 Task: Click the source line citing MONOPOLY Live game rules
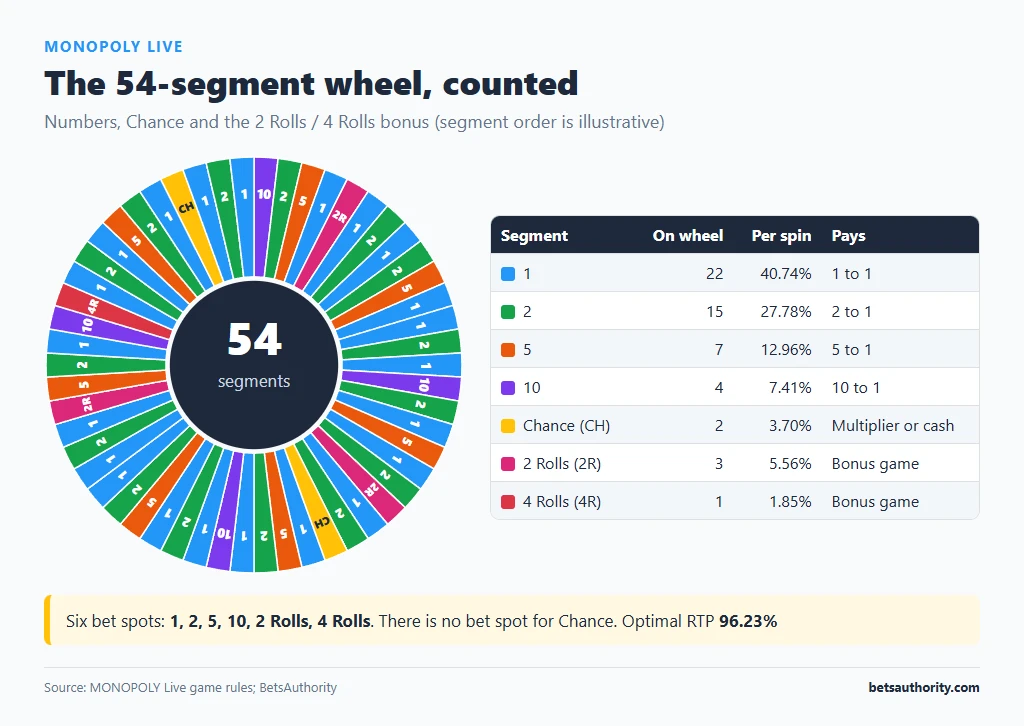(191, 687)
